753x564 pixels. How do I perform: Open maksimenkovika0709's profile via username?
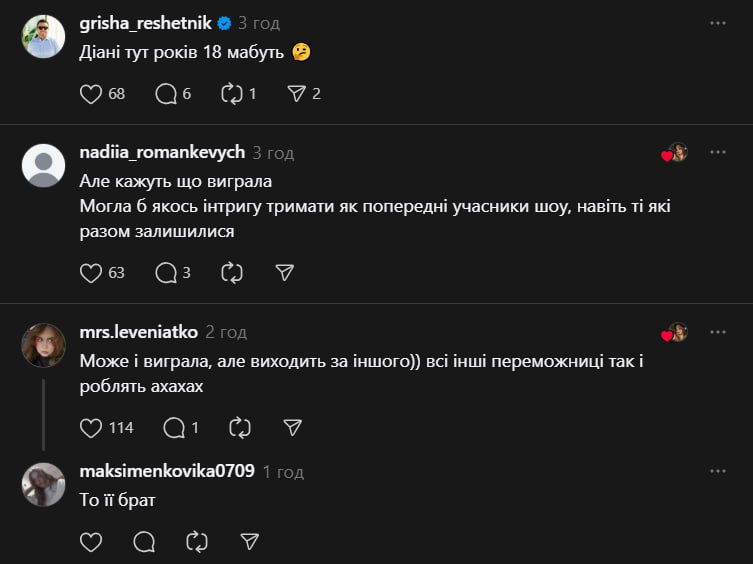[167, 471]
